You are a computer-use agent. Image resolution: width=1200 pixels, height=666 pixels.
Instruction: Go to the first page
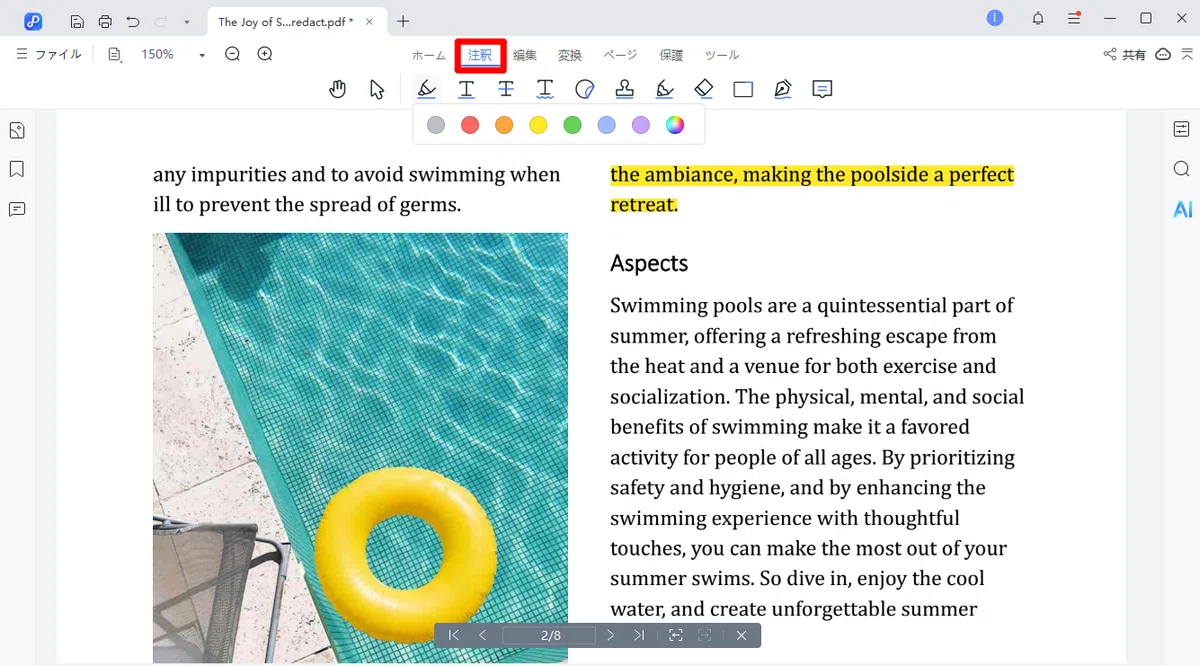point(454,635)
